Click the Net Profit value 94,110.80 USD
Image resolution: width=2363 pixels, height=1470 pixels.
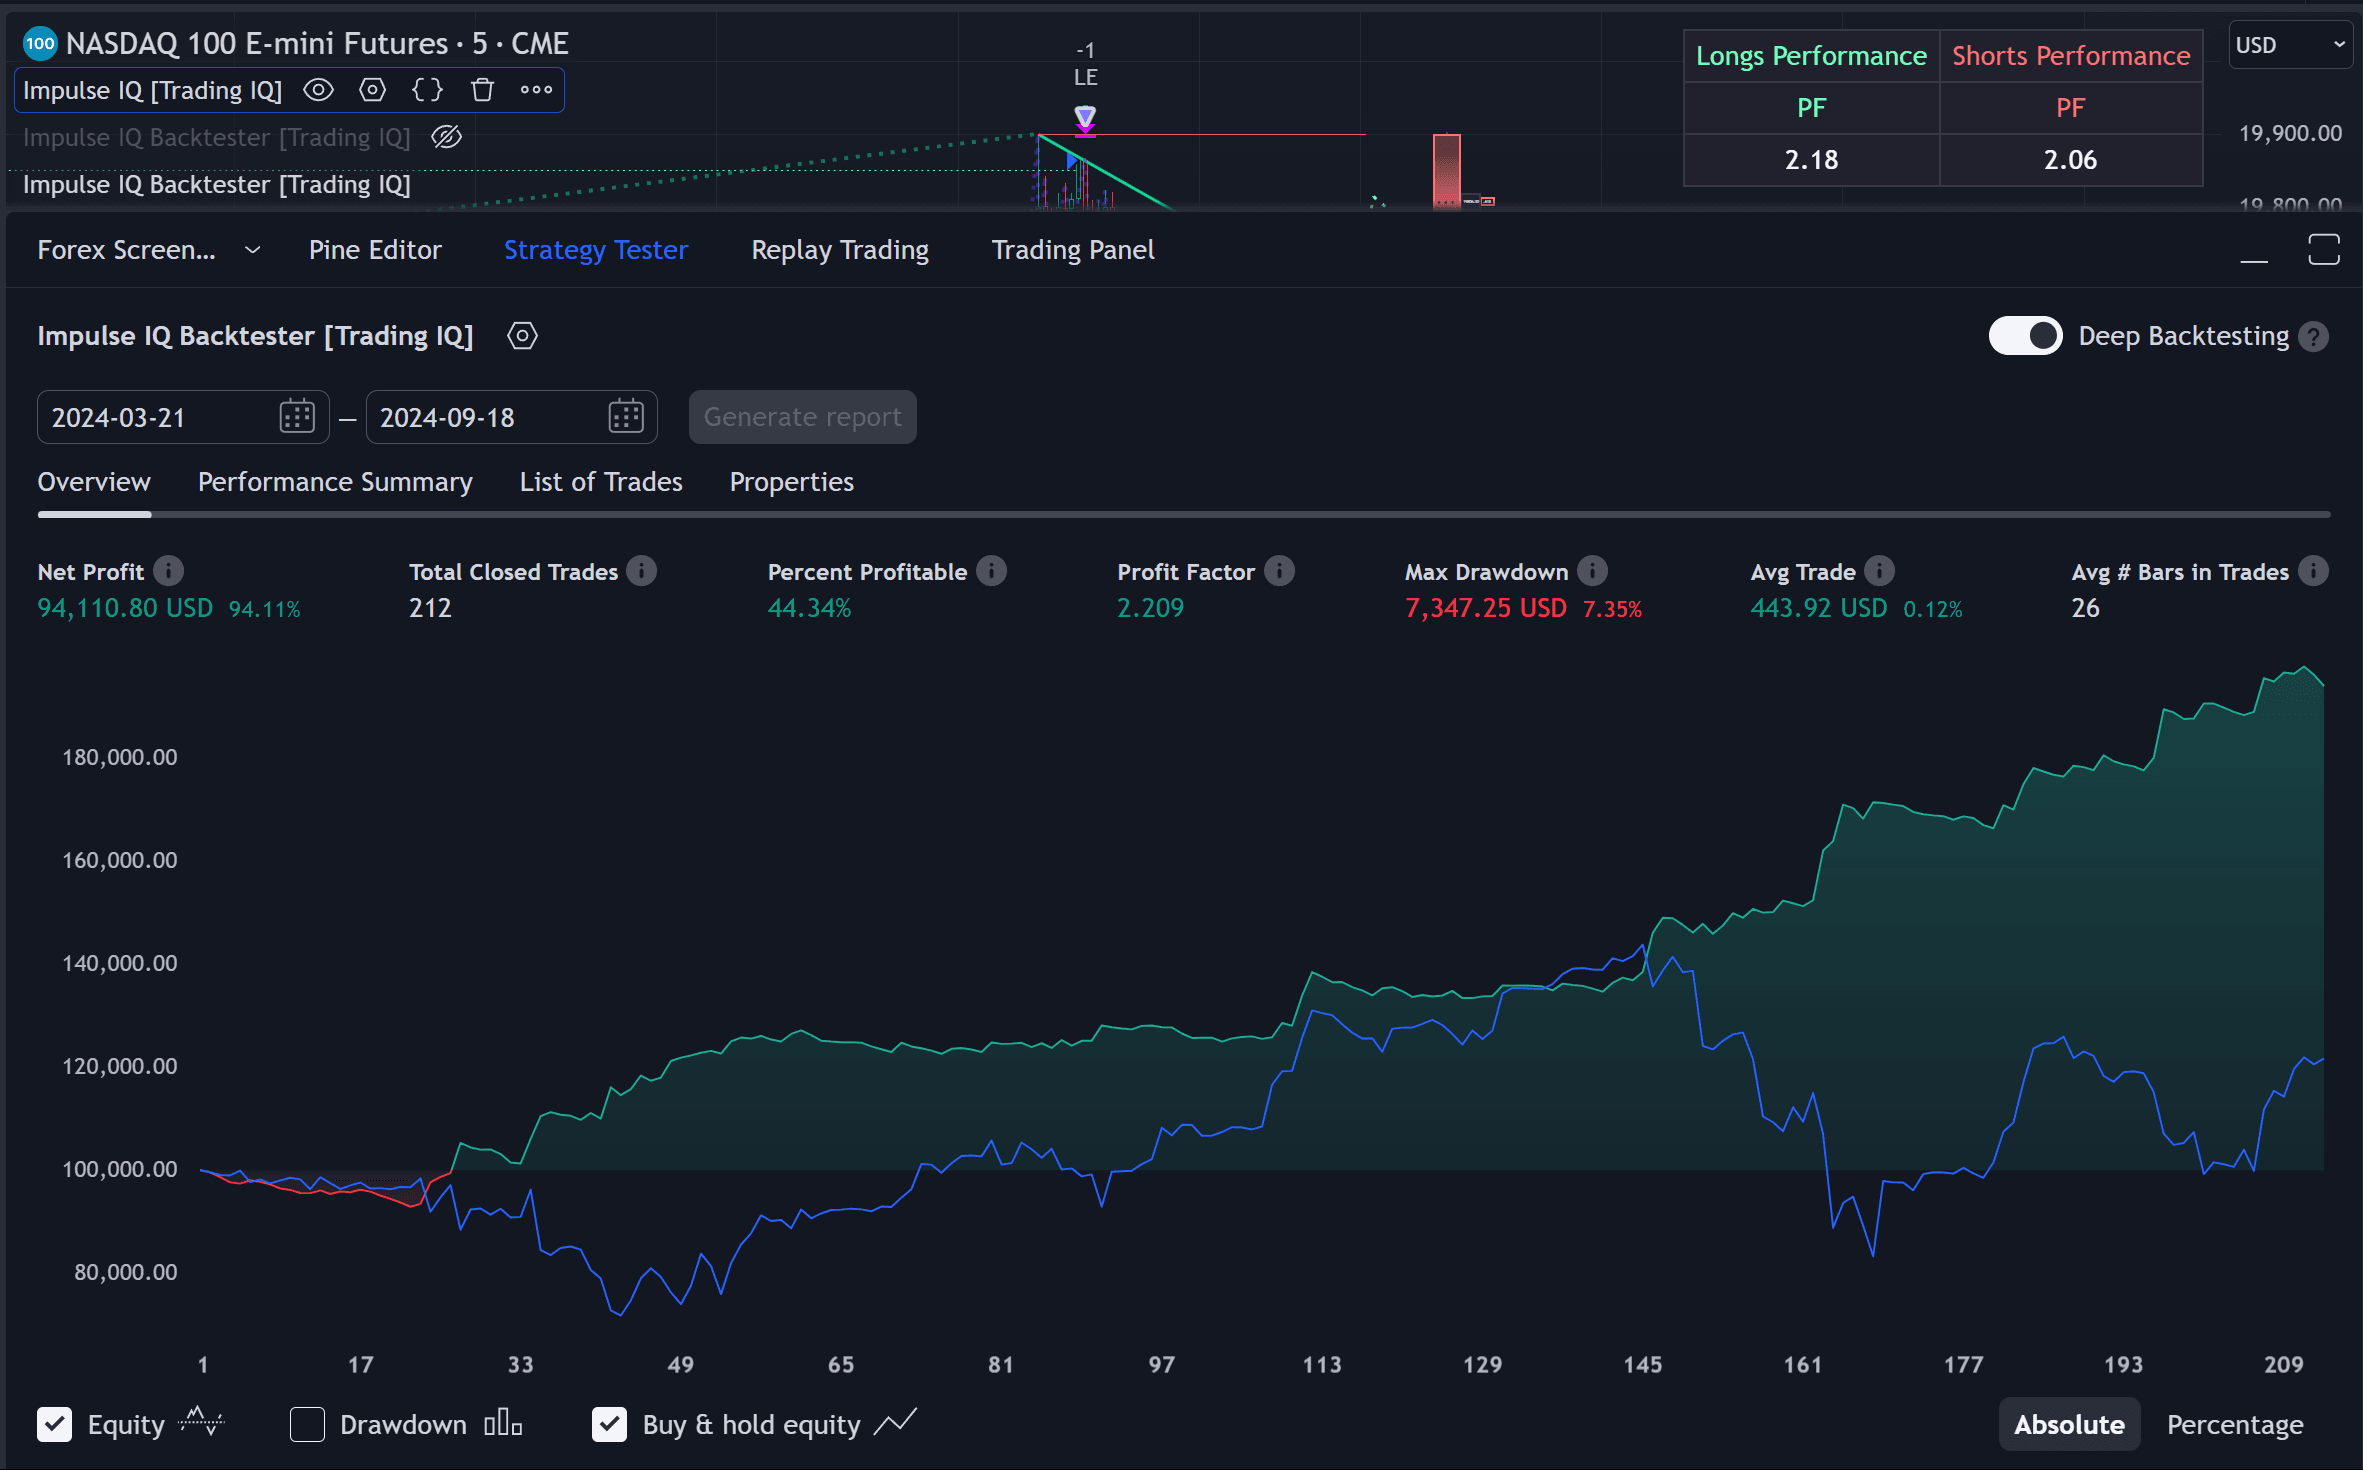[x=125, y=608]
